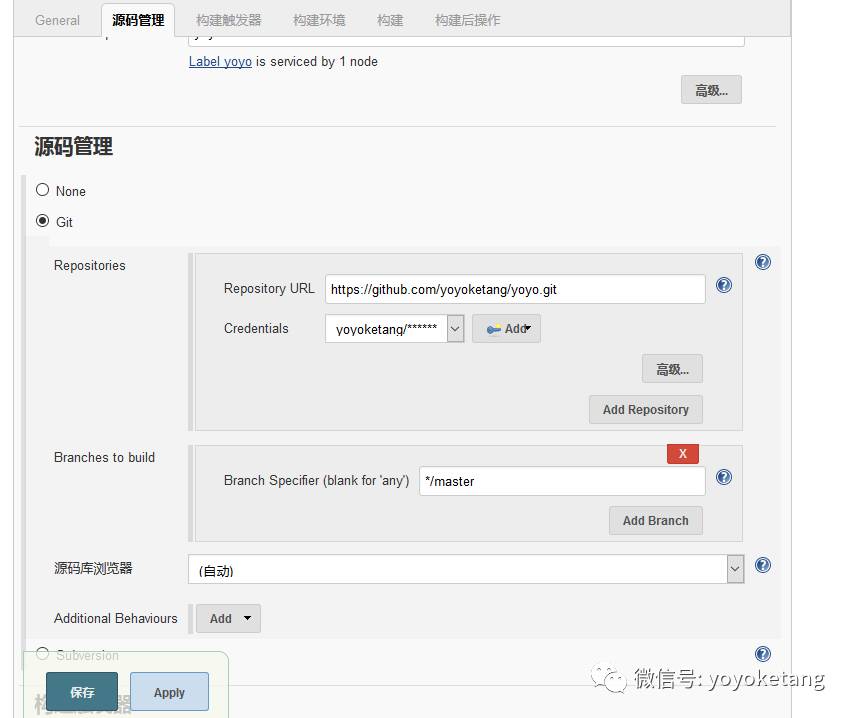Click the 保存 save button

[82, 692]
